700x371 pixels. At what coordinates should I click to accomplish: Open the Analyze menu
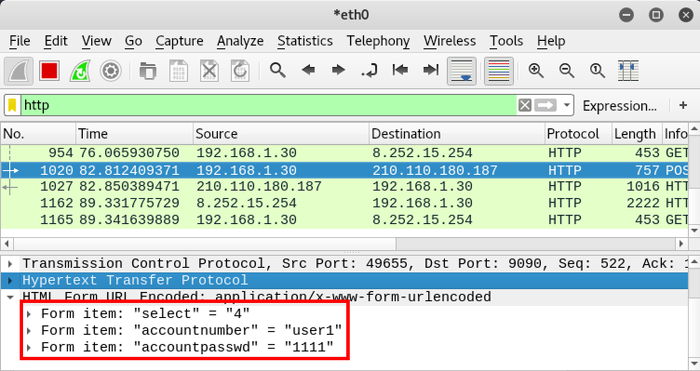coord(240,41)
